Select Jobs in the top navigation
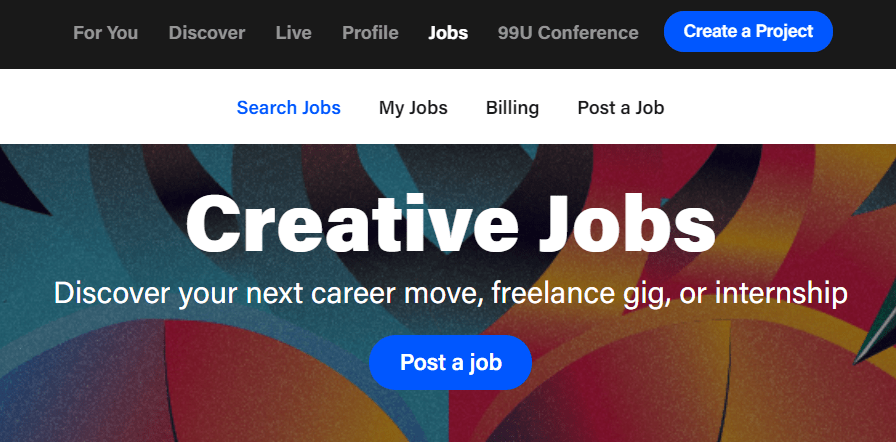The height and width of the screenshot is (442, 896). [x=447, y=33]
